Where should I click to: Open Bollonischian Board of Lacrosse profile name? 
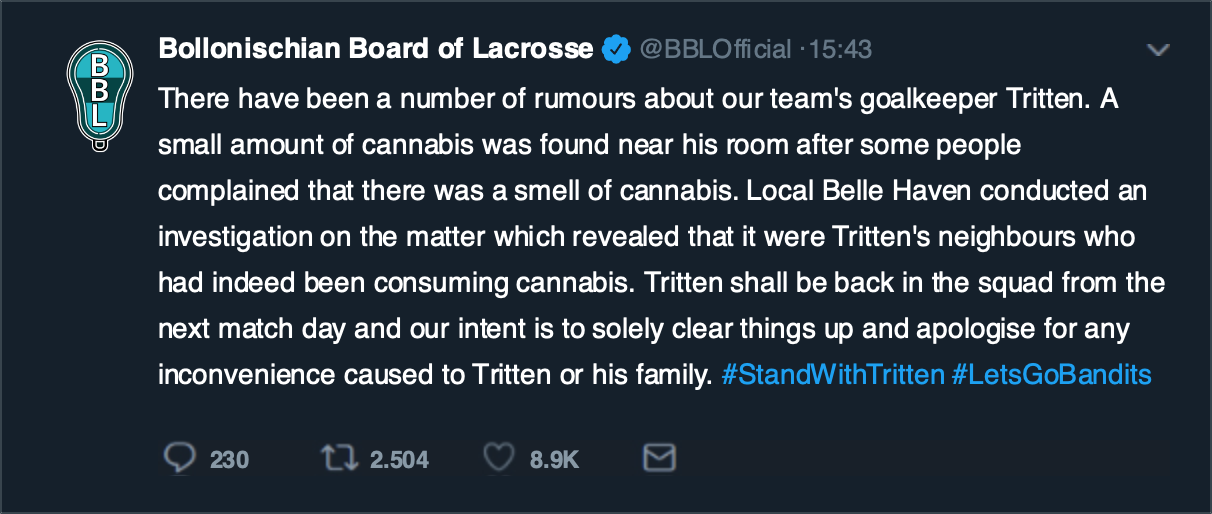pyautogui.click(x=376, y=48)
